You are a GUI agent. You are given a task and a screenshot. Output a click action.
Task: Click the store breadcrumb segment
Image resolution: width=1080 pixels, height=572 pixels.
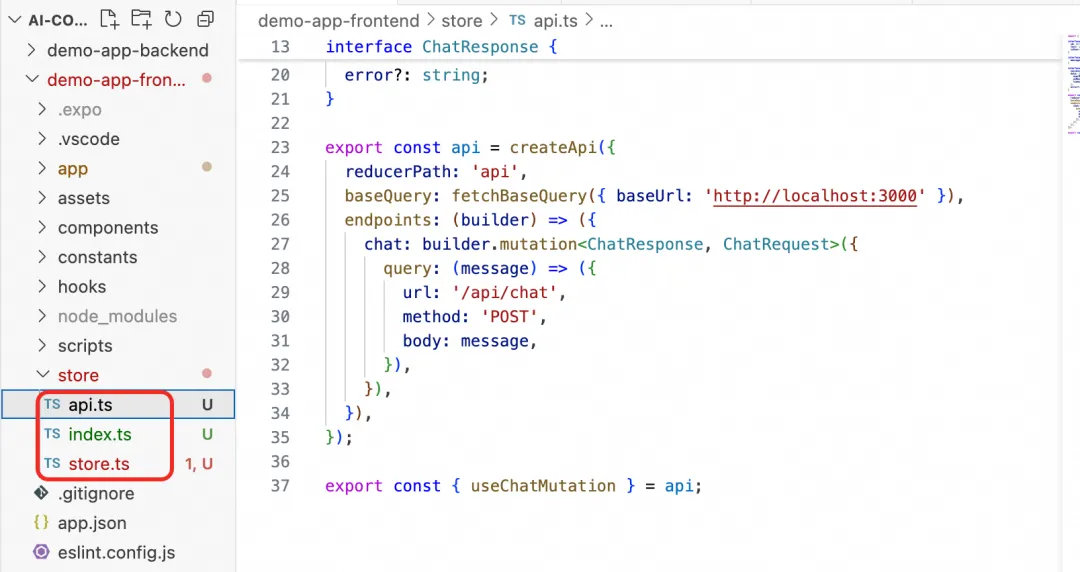(x=461, y=21)
